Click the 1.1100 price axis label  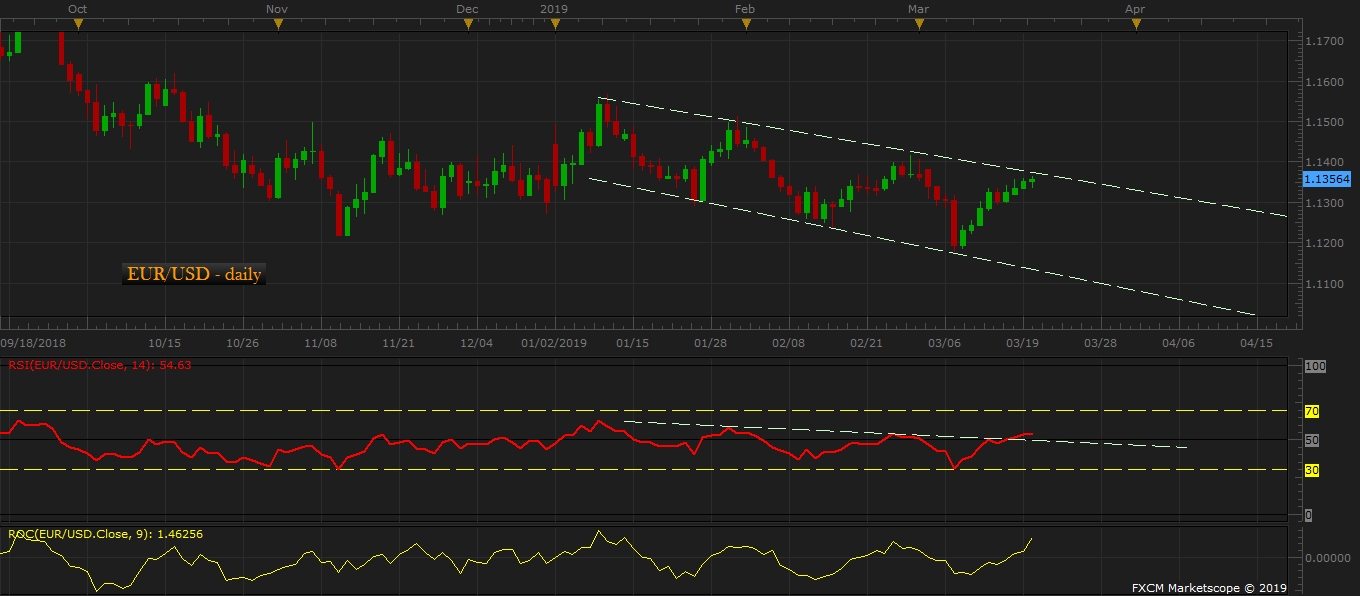tap(1323, 284)
